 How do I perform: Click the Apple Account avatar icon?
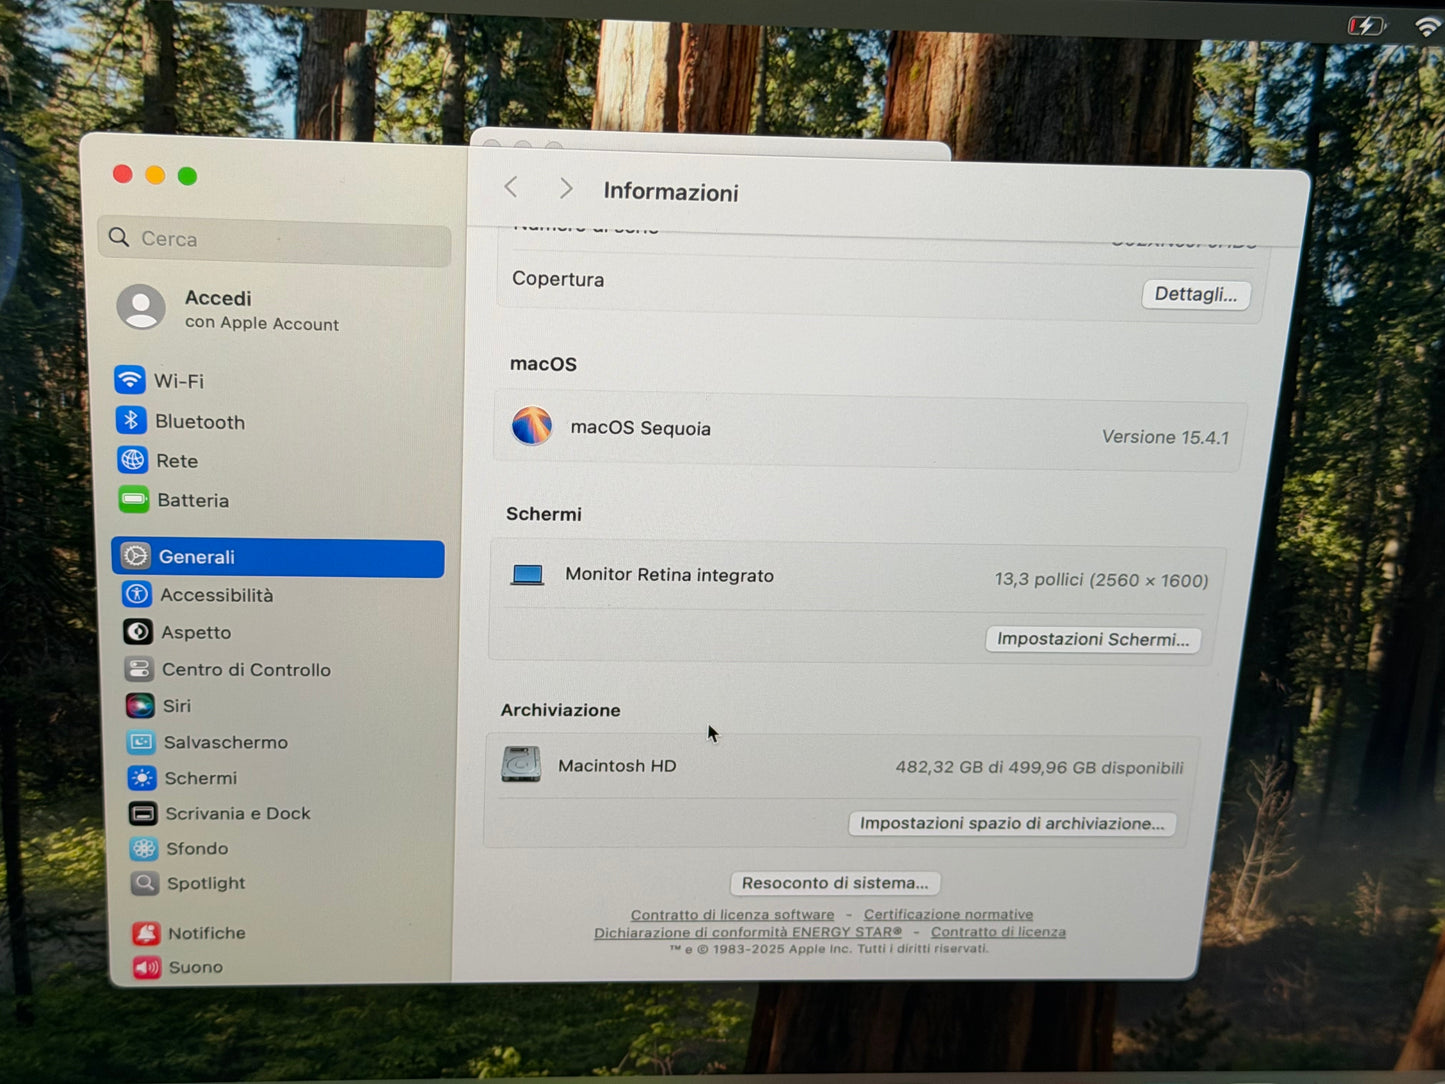click(x=141, y=307)
